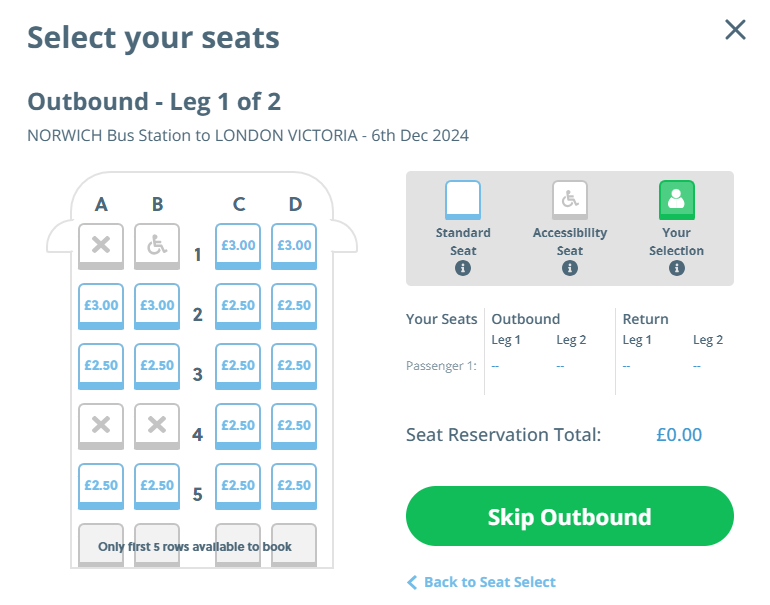770x605 pixels.
Task: Select seat 4C priced £2.50
Action: [239, 426]
